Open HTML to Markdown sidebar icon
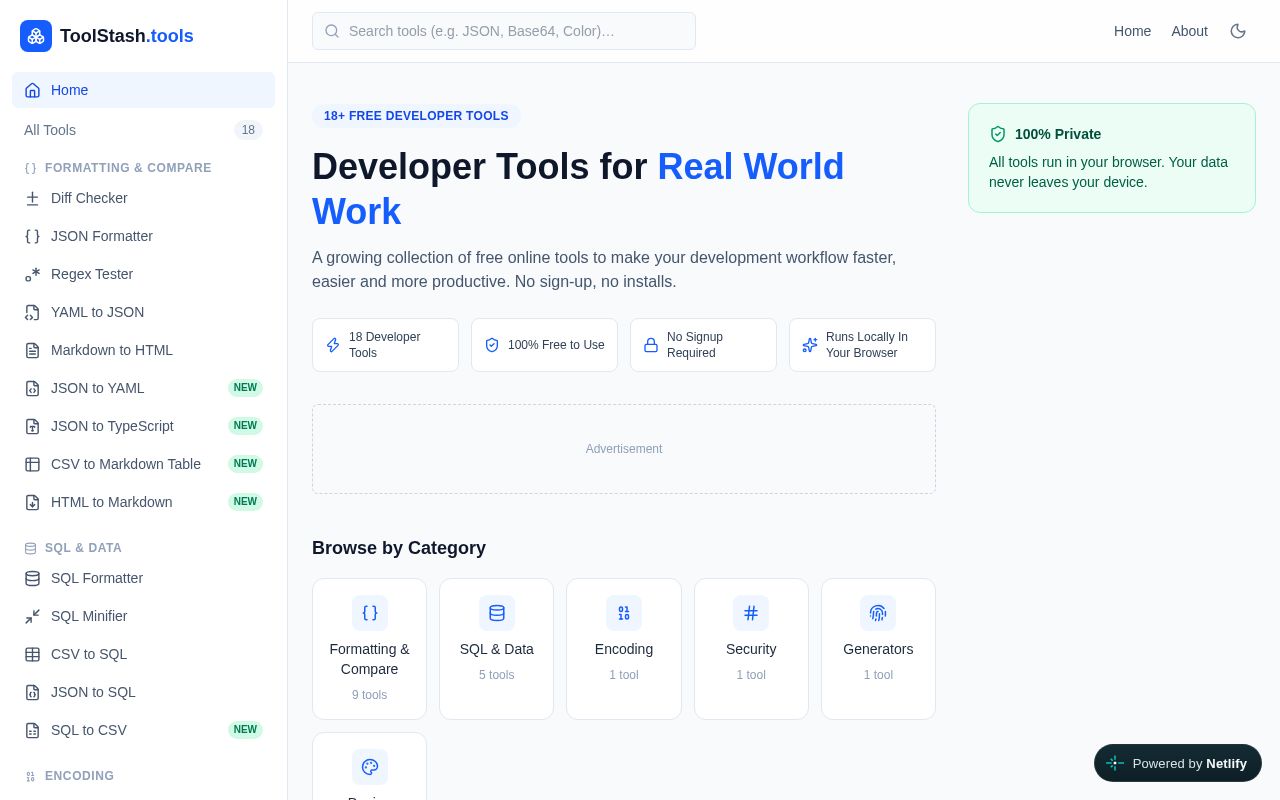The height and width of the screenshot is (800, 1280). [32, 502]
